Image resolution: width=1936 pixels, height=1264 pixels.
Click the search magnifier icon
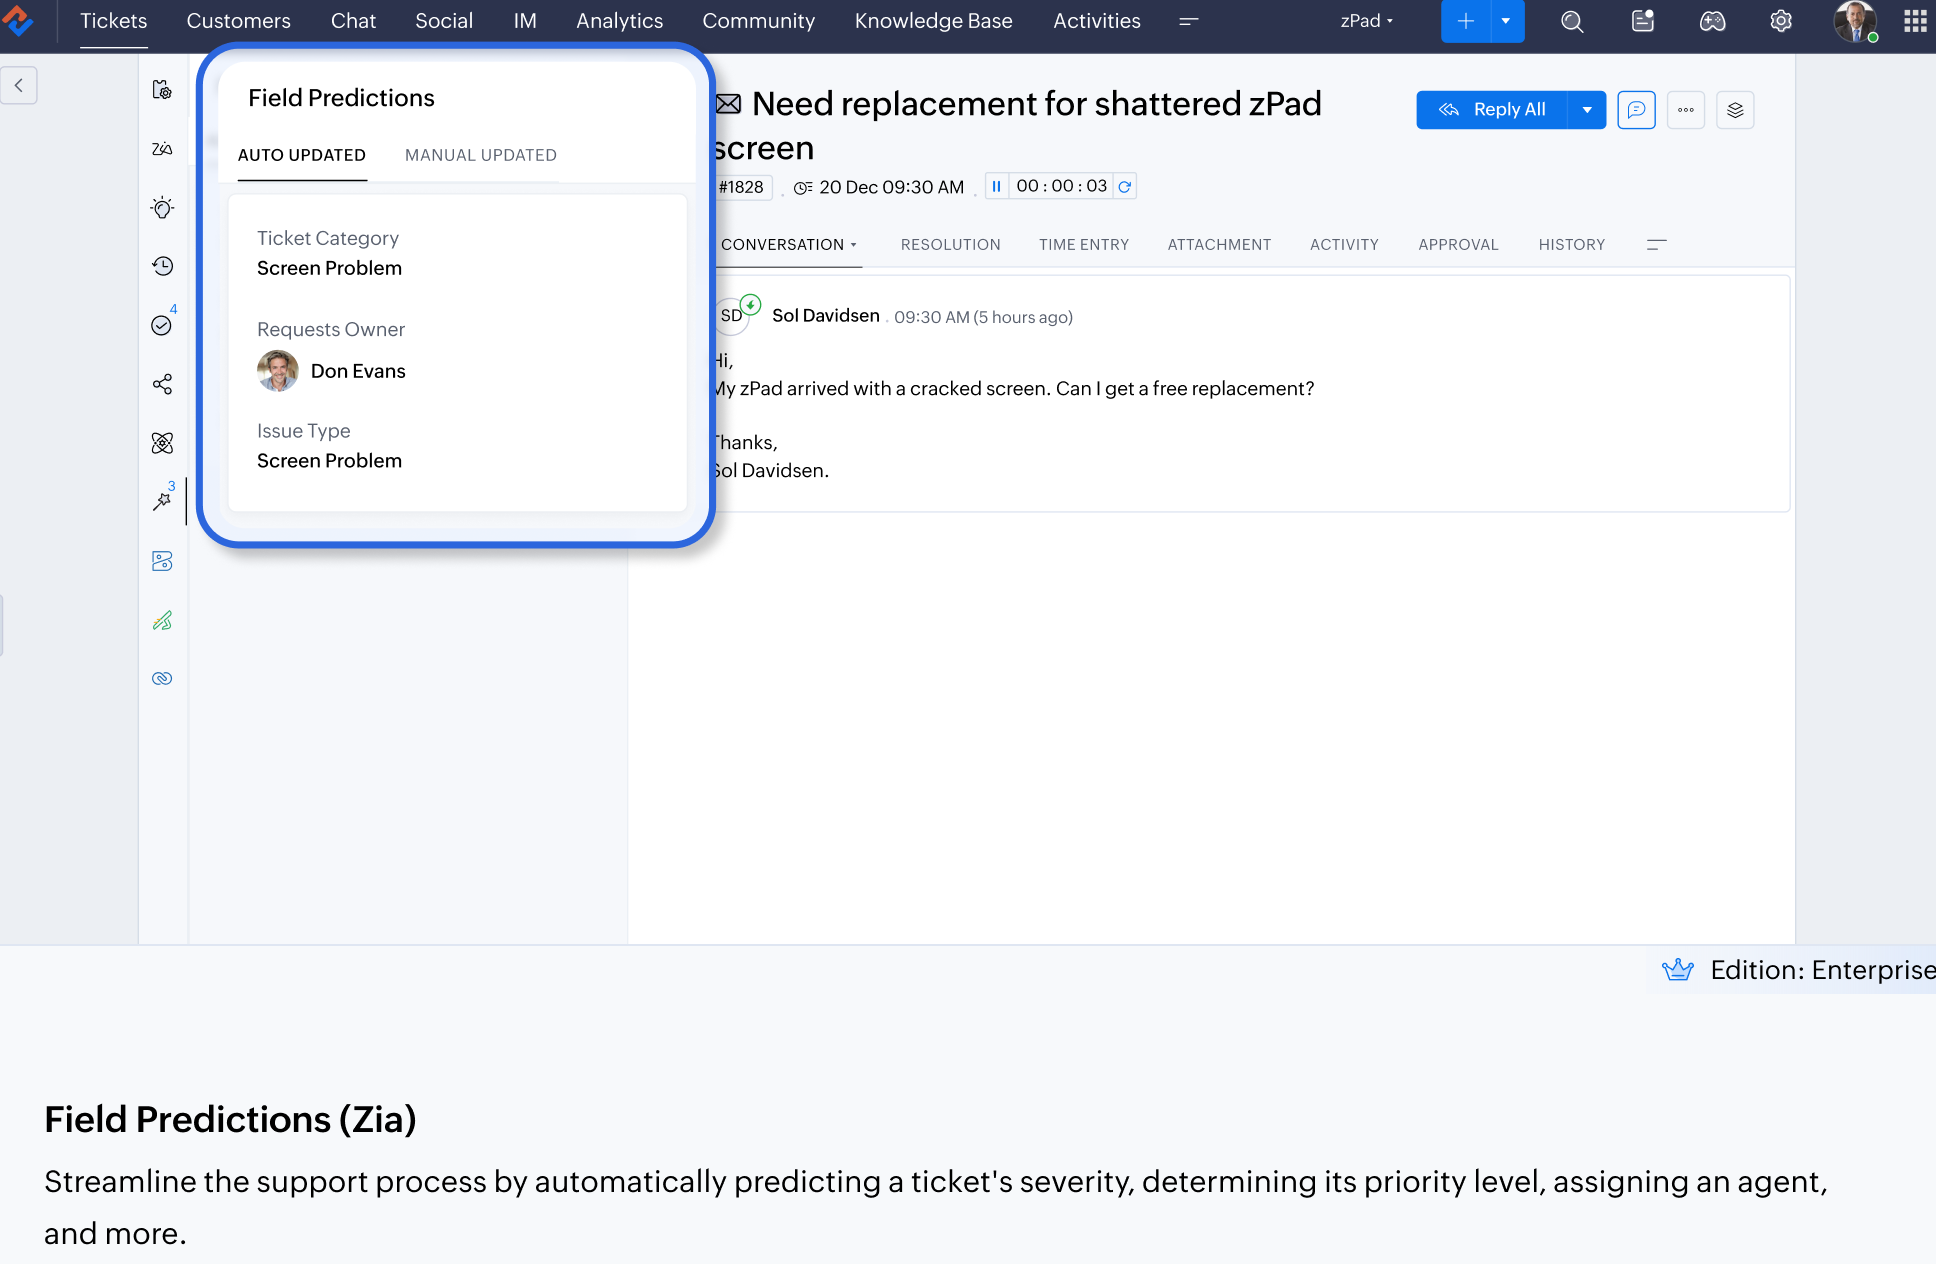pyautogui.click(x=1572, y=21)
